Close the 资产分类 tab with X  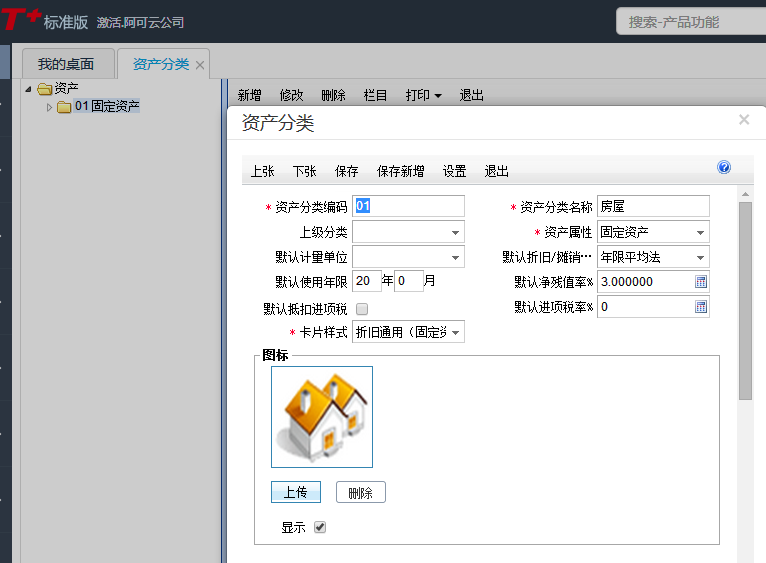tap(200, 65)
